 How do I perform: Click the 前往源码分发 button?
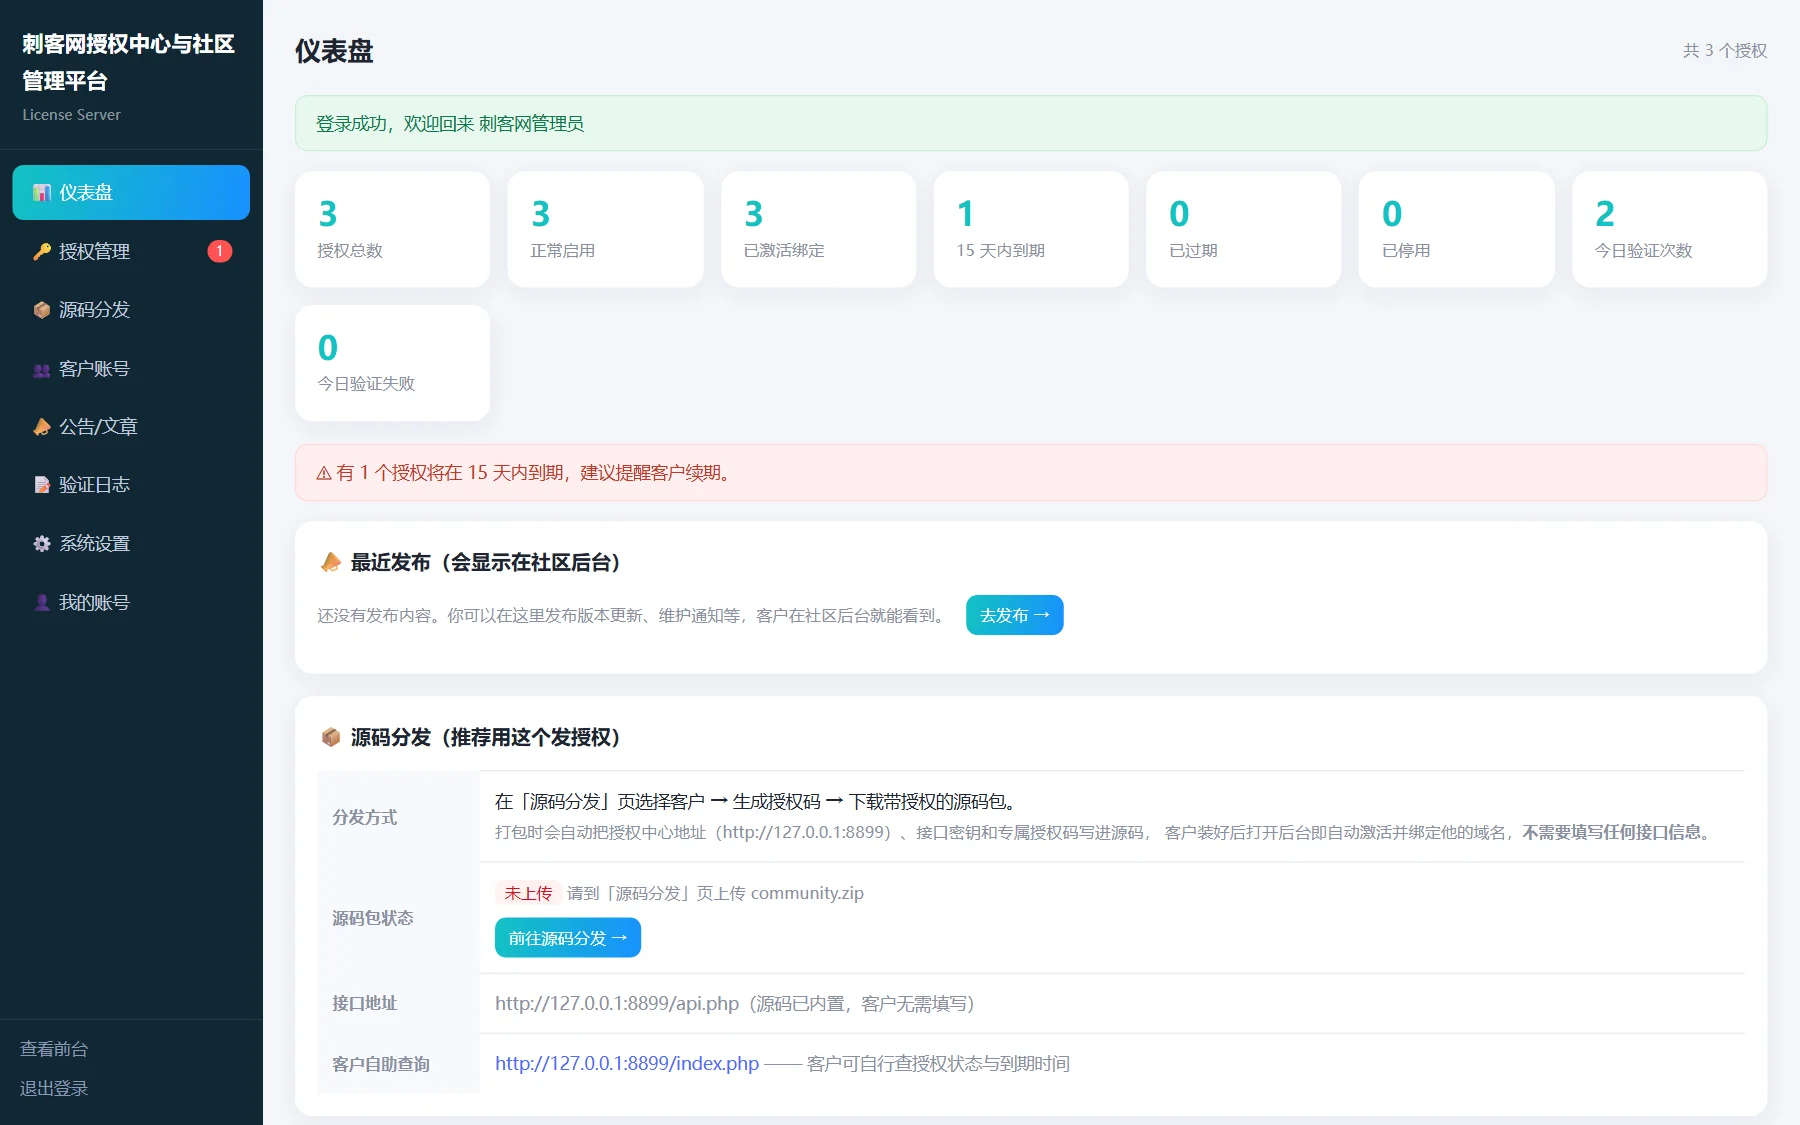(x=567, y=938)
